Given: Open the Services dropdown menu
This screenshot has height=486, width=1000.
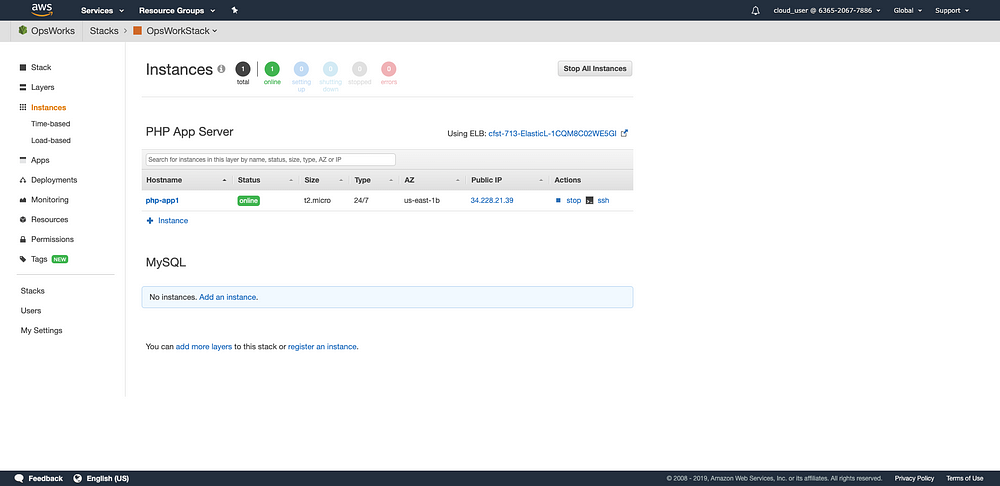Looking at the screenshot, I should point(102,11).
